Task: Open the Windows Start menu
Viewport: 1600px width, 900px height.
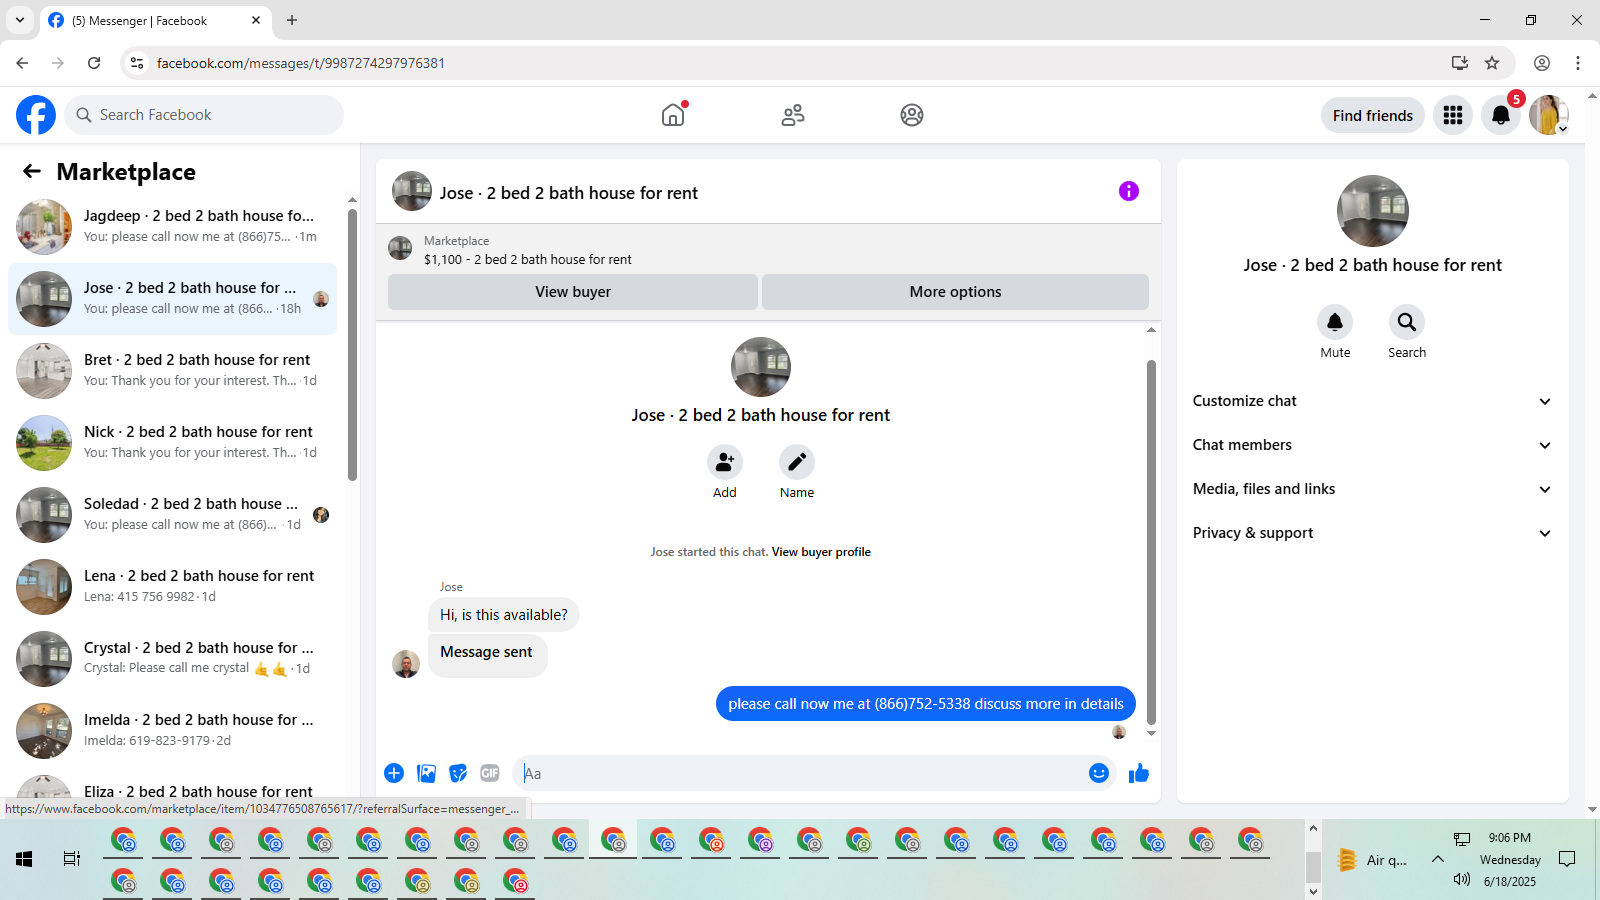Action: click(x=24, y=859)
